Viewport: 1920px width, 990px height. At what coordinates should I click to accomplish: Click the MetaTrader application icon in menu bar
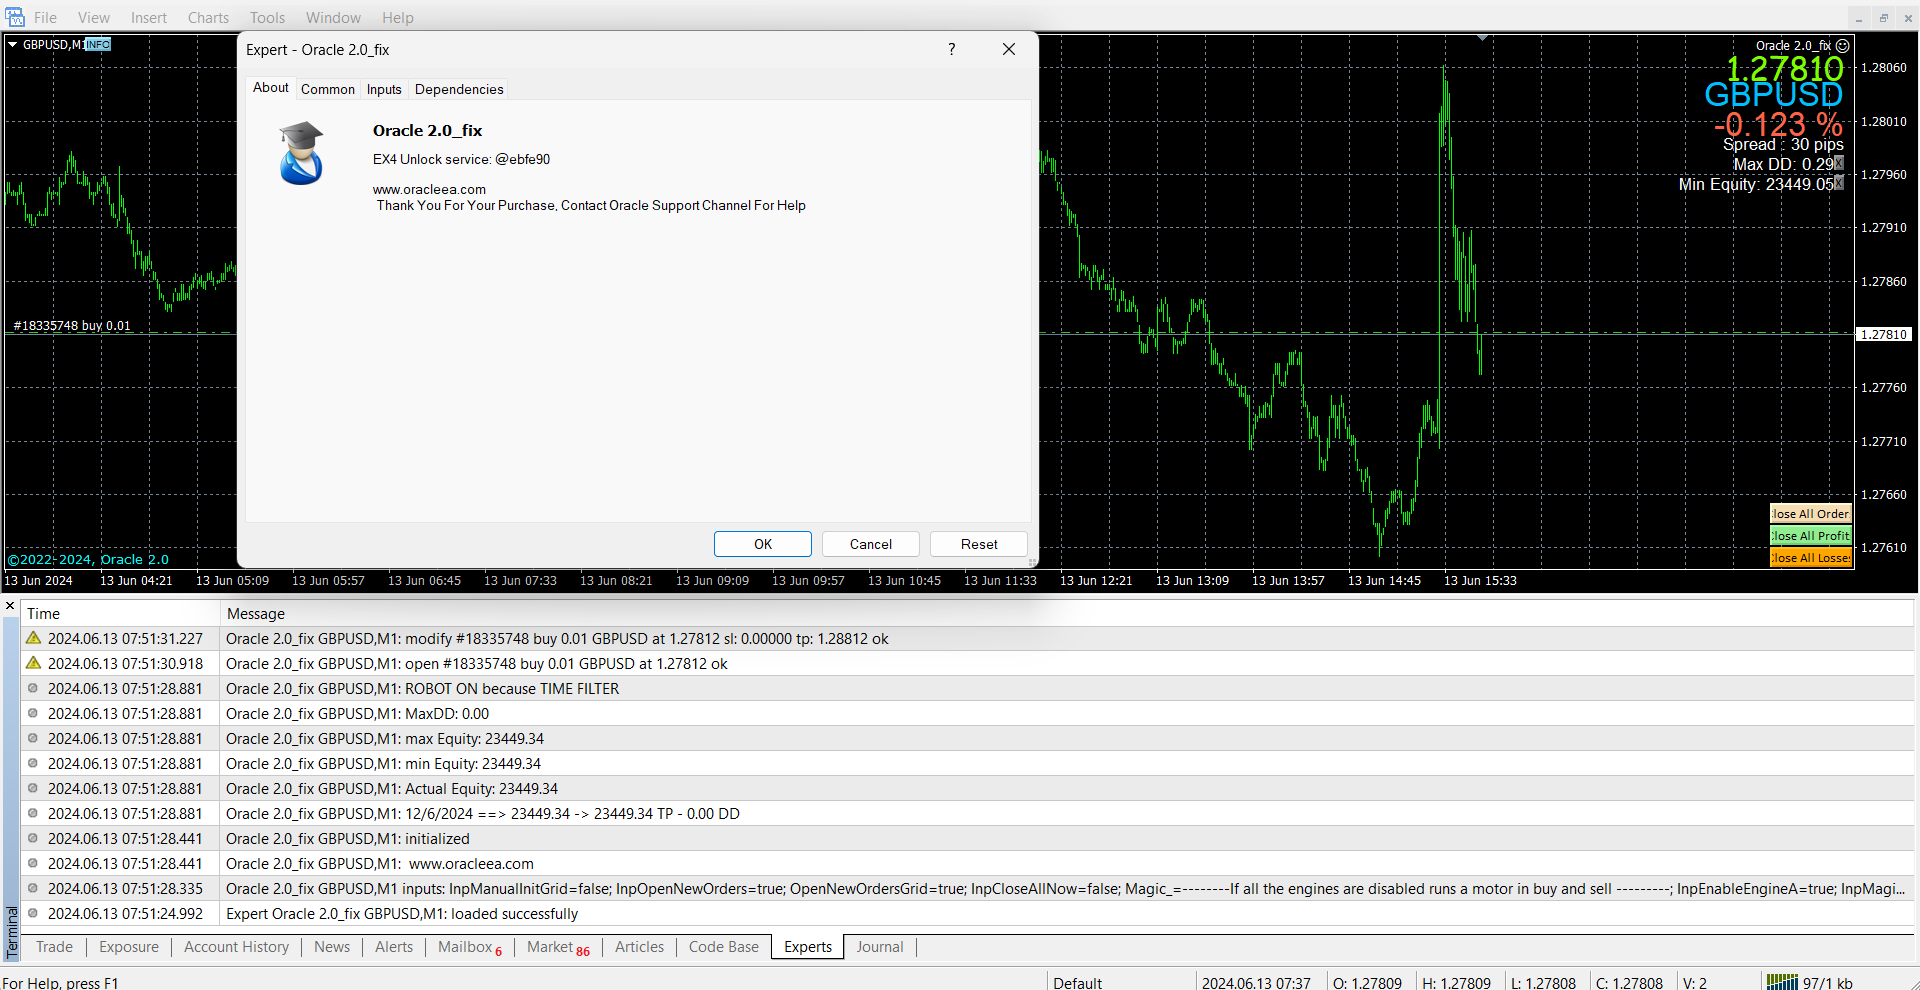tap(15, 17)
